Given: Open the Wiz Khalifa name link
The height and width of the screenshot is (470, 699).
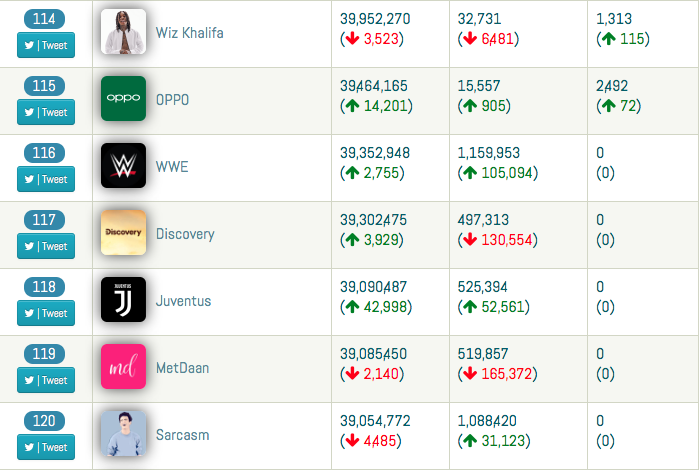Looking at the screenshot, I should coord(189,33).
